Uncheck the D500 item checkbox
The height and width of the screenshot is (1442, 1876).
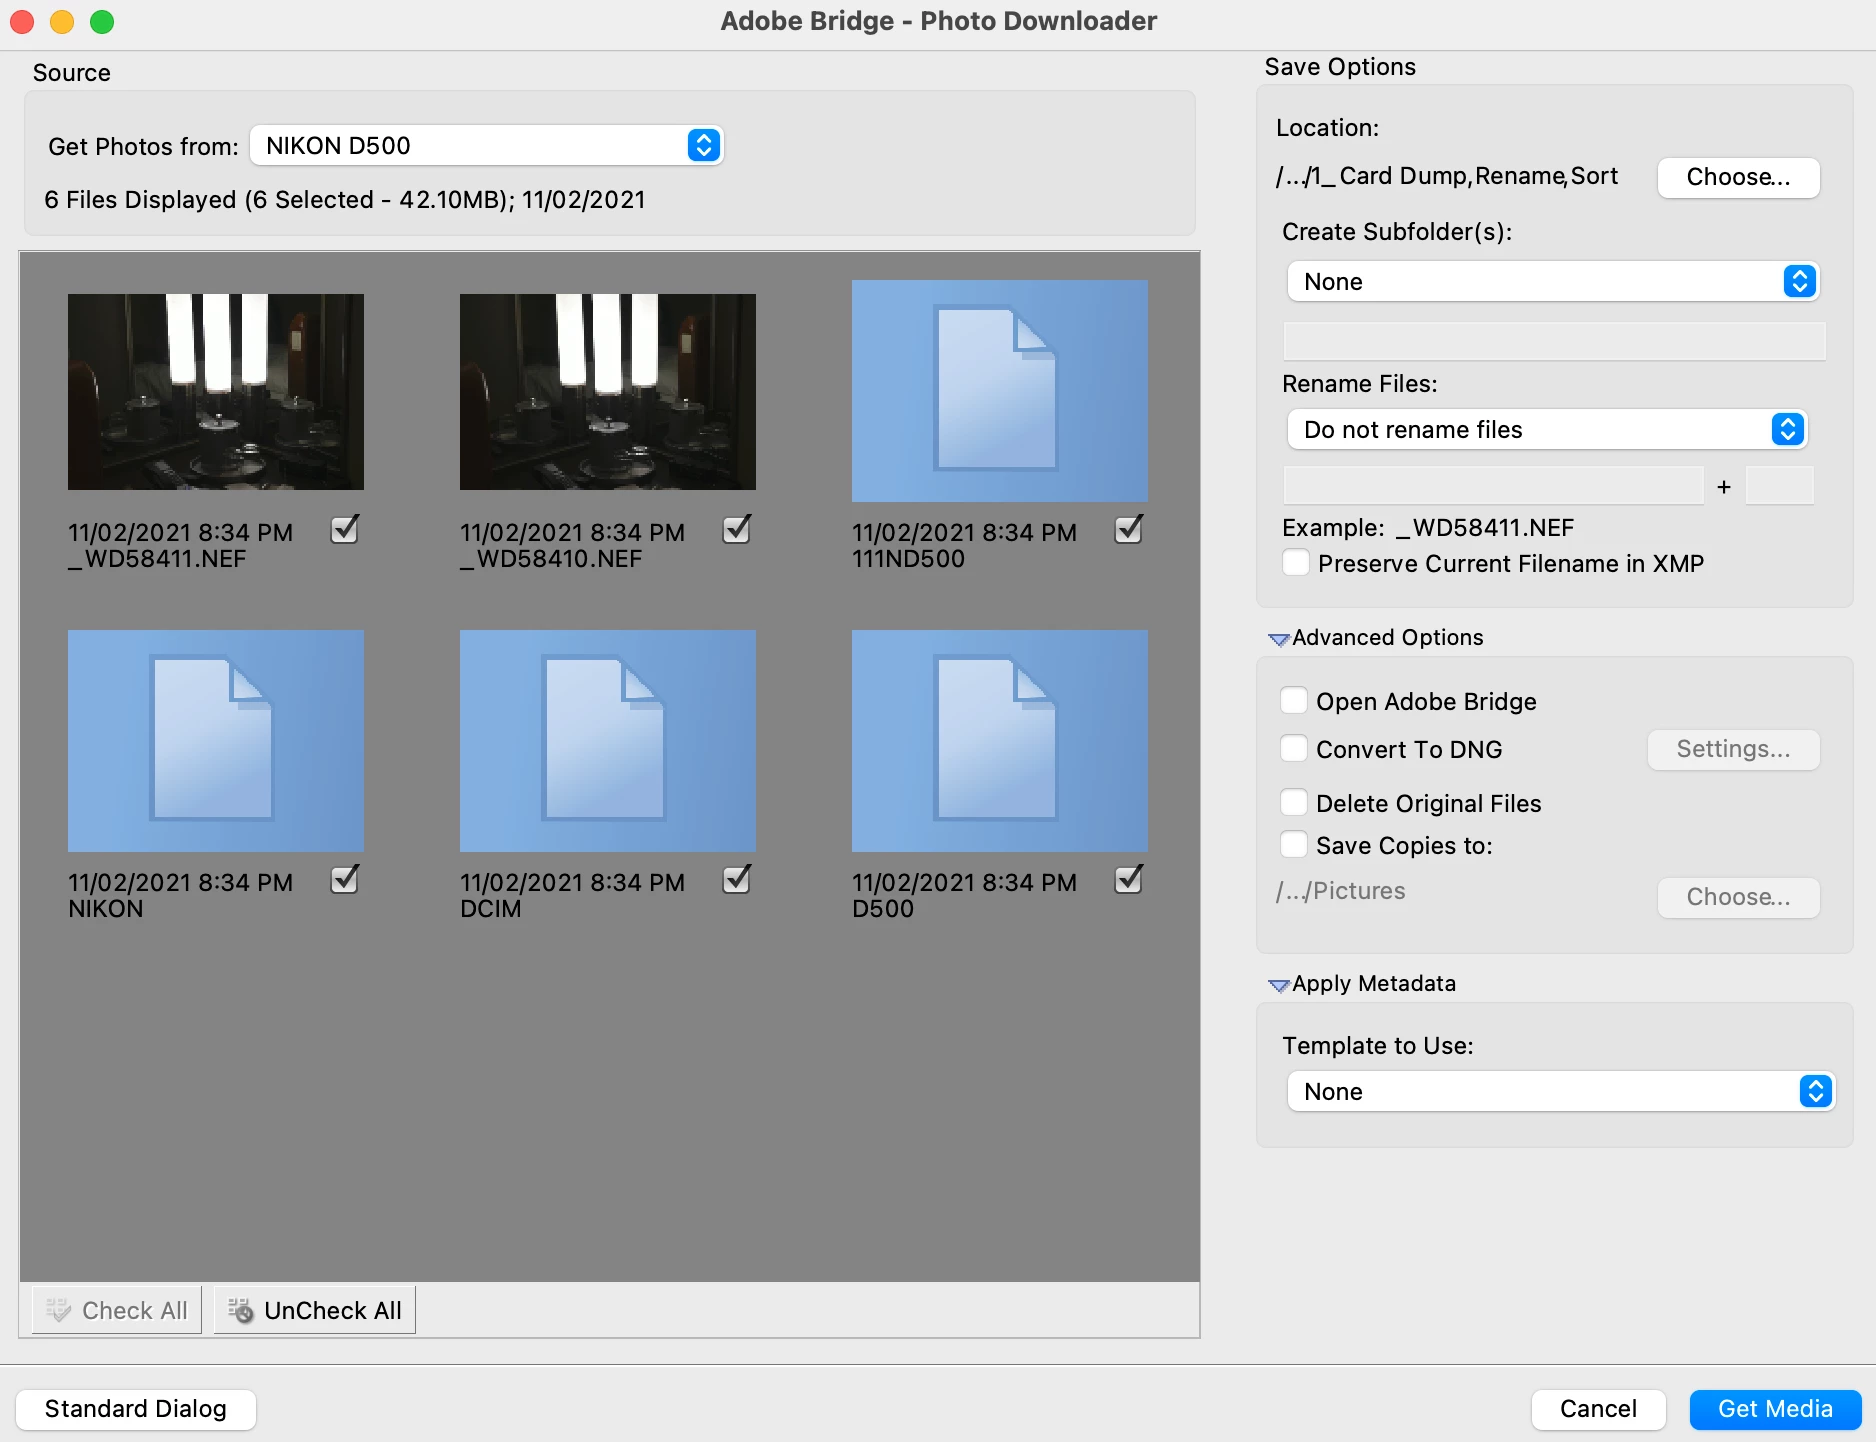coord(1129,879)
